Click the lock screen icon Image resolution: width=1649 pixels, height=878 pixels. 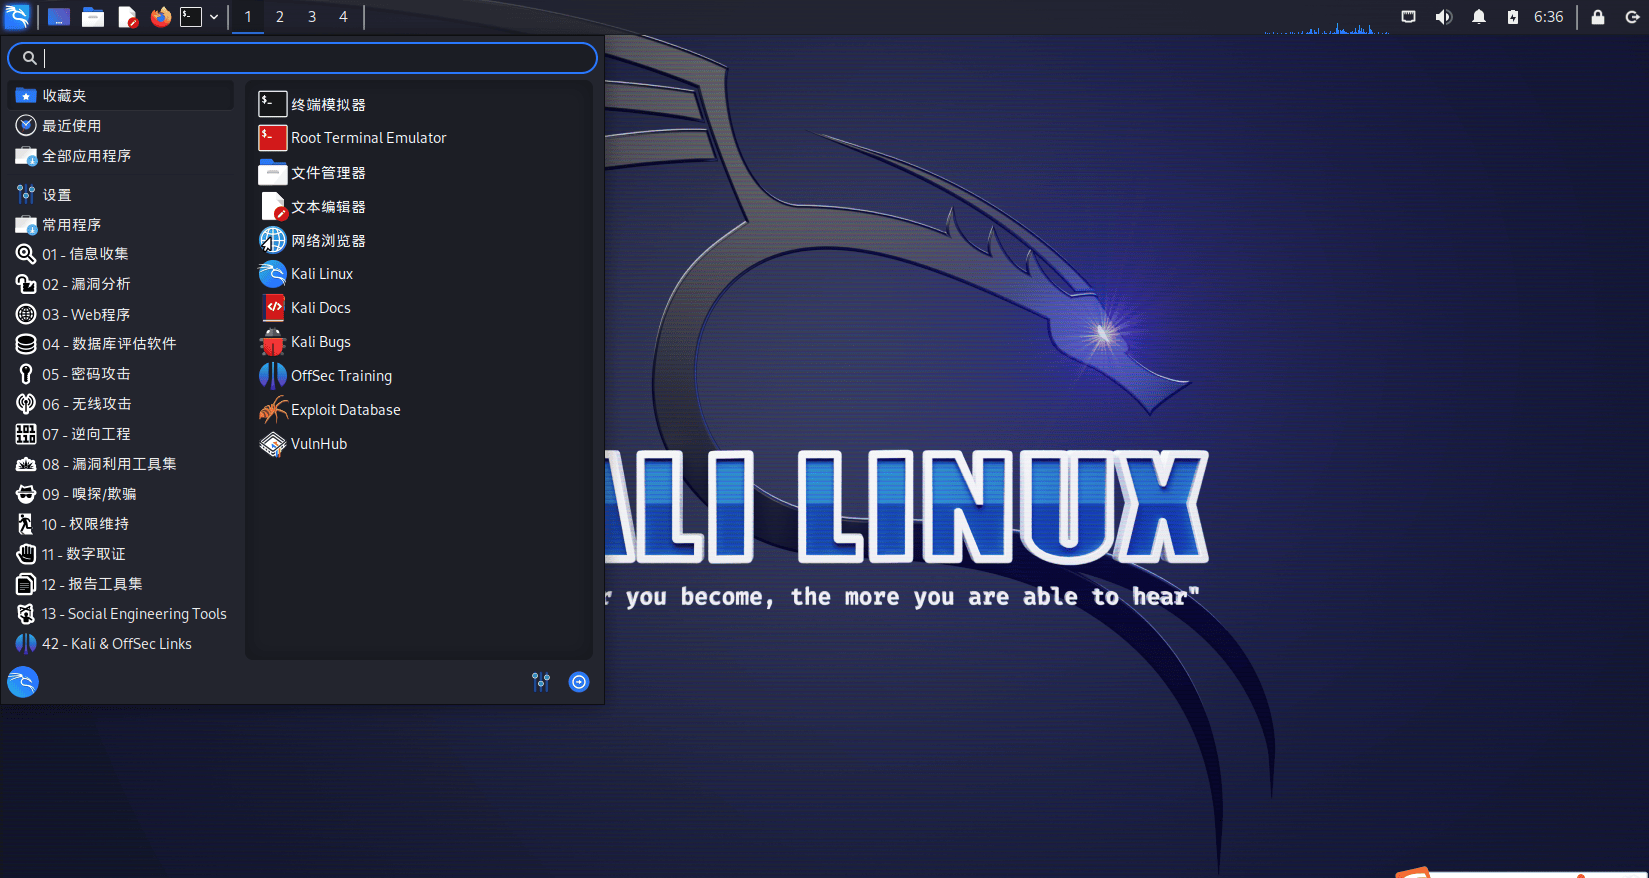point(1597,17)
